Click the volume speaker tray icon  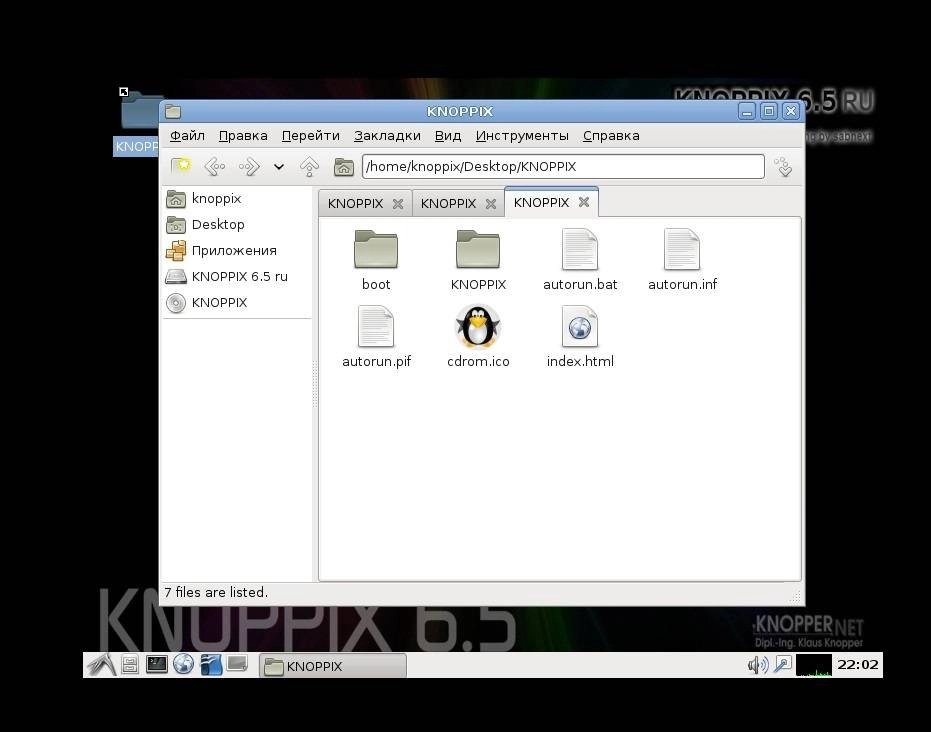[x=758, y=664]
